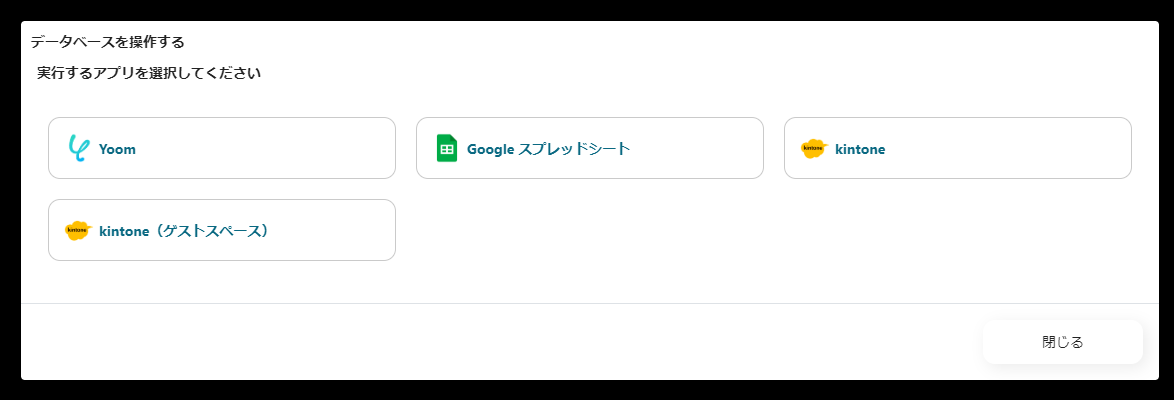This screenshot has height=400, width=1174.
Task: Select the Yoom app label
Action: (117, 149)
